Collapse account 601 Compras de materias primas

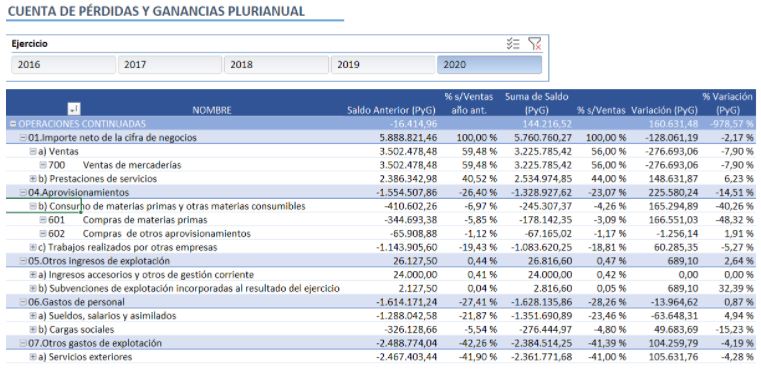pyautogui.click(x=43, y=220)
